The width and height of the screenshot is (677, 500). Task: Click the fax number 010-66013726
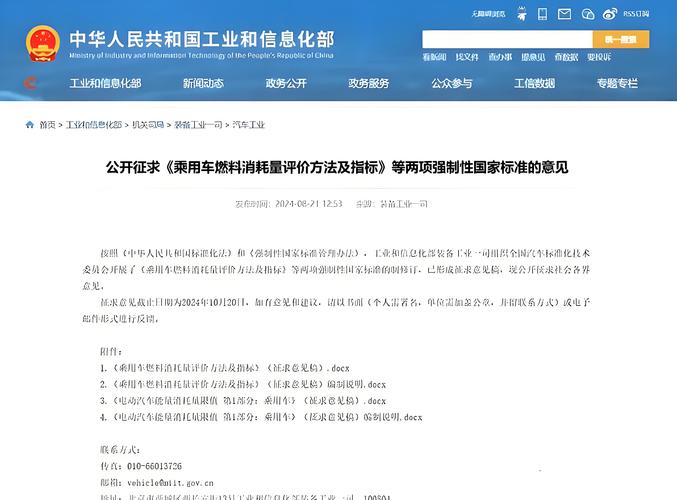(155, 466)
